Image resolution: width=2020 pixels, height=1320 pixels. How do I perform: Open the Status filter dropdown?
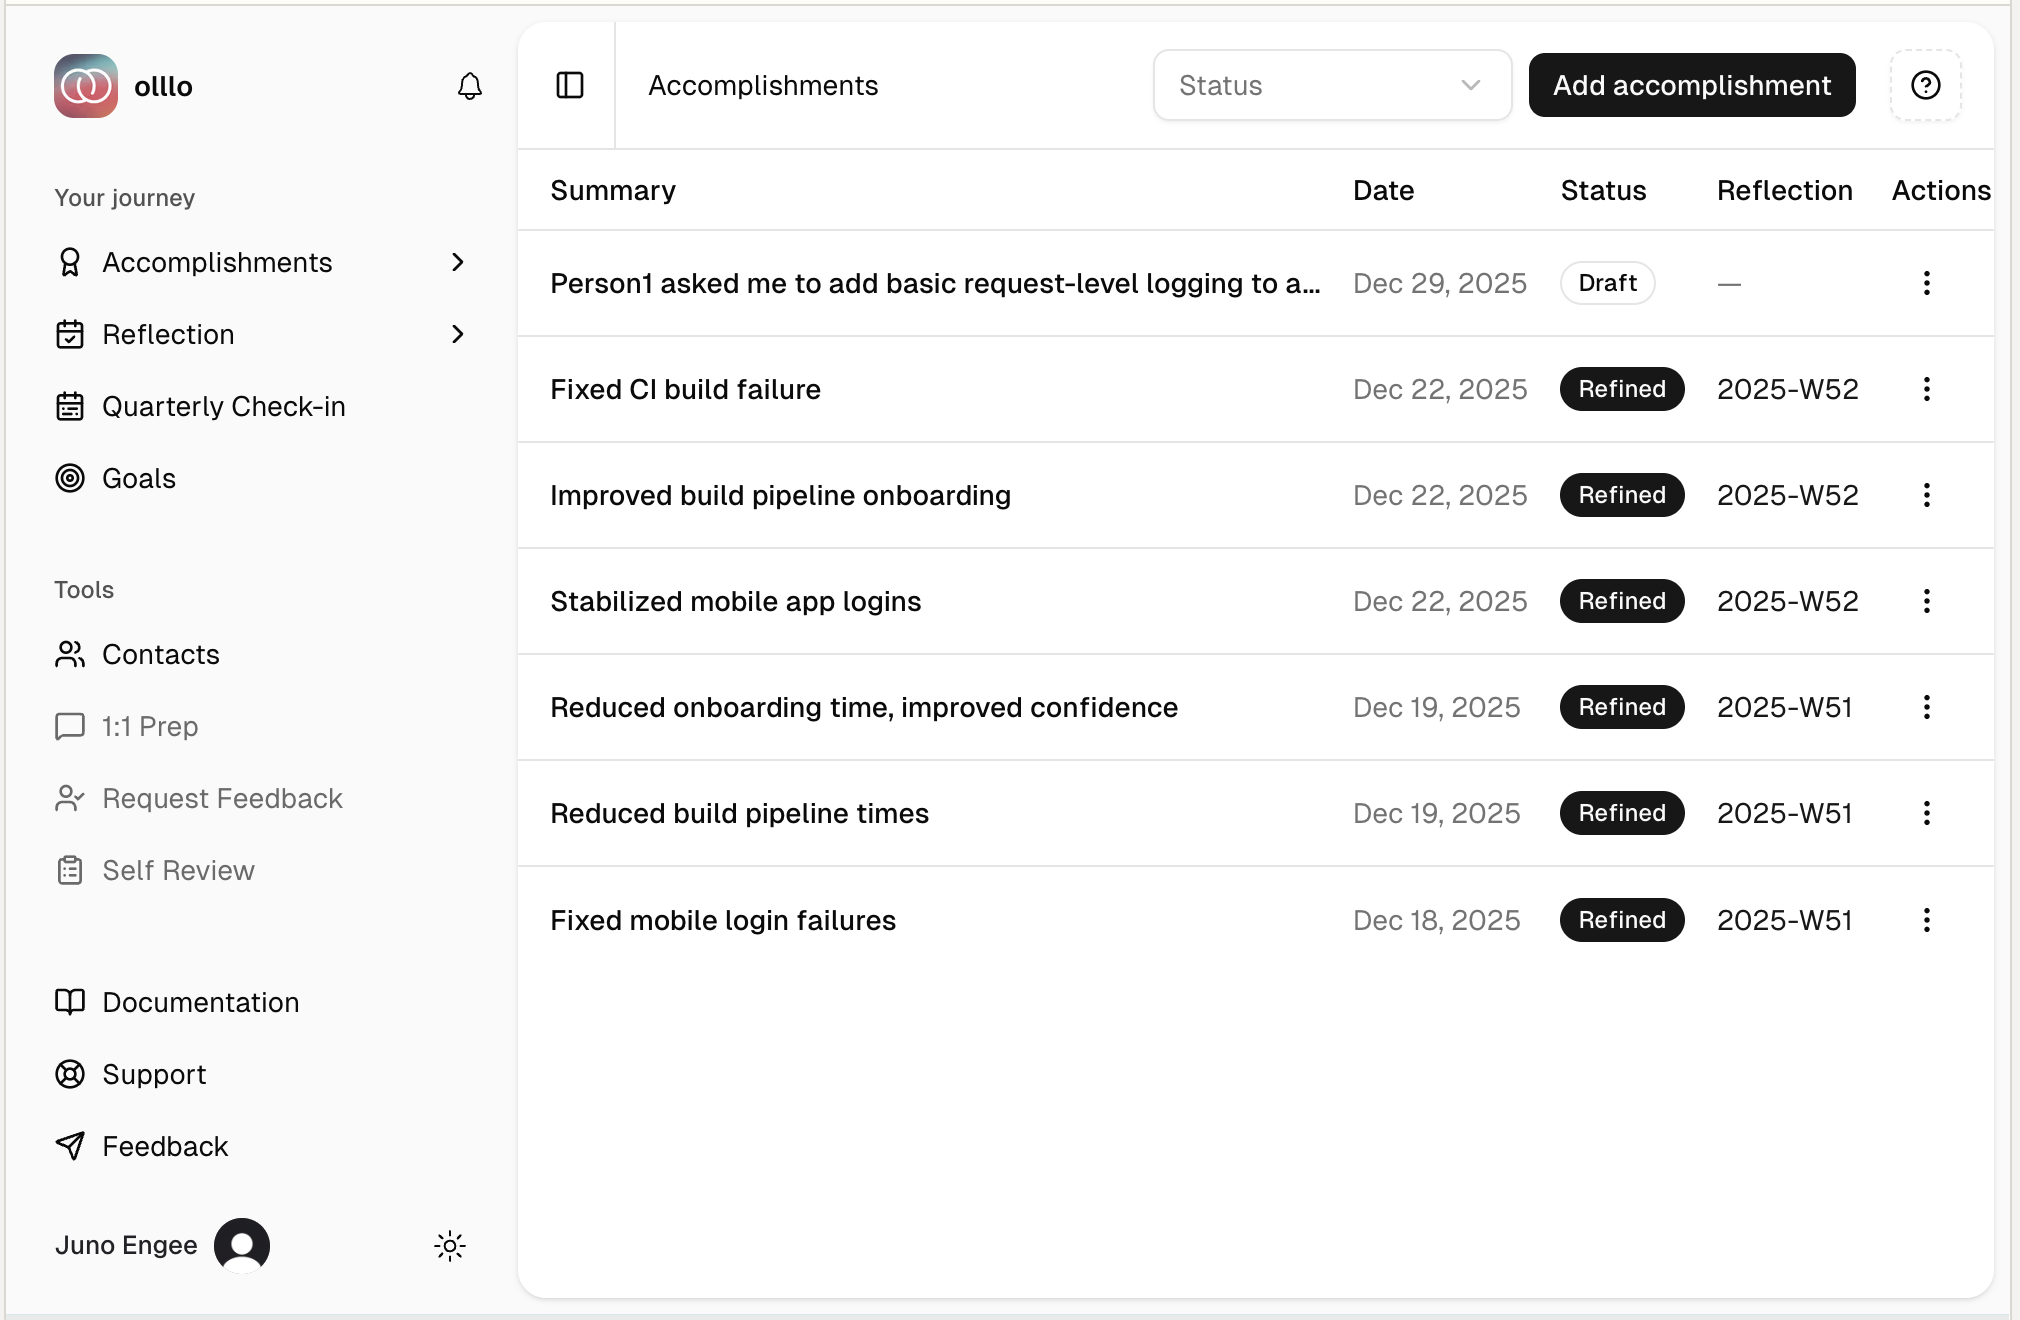point(1331,86)
